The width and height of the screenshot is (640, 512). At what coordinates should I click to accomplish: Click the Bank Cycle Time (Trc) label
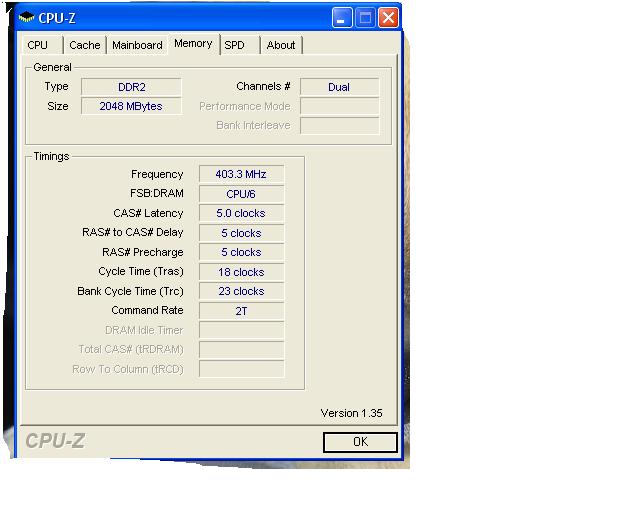click(130, 291)
